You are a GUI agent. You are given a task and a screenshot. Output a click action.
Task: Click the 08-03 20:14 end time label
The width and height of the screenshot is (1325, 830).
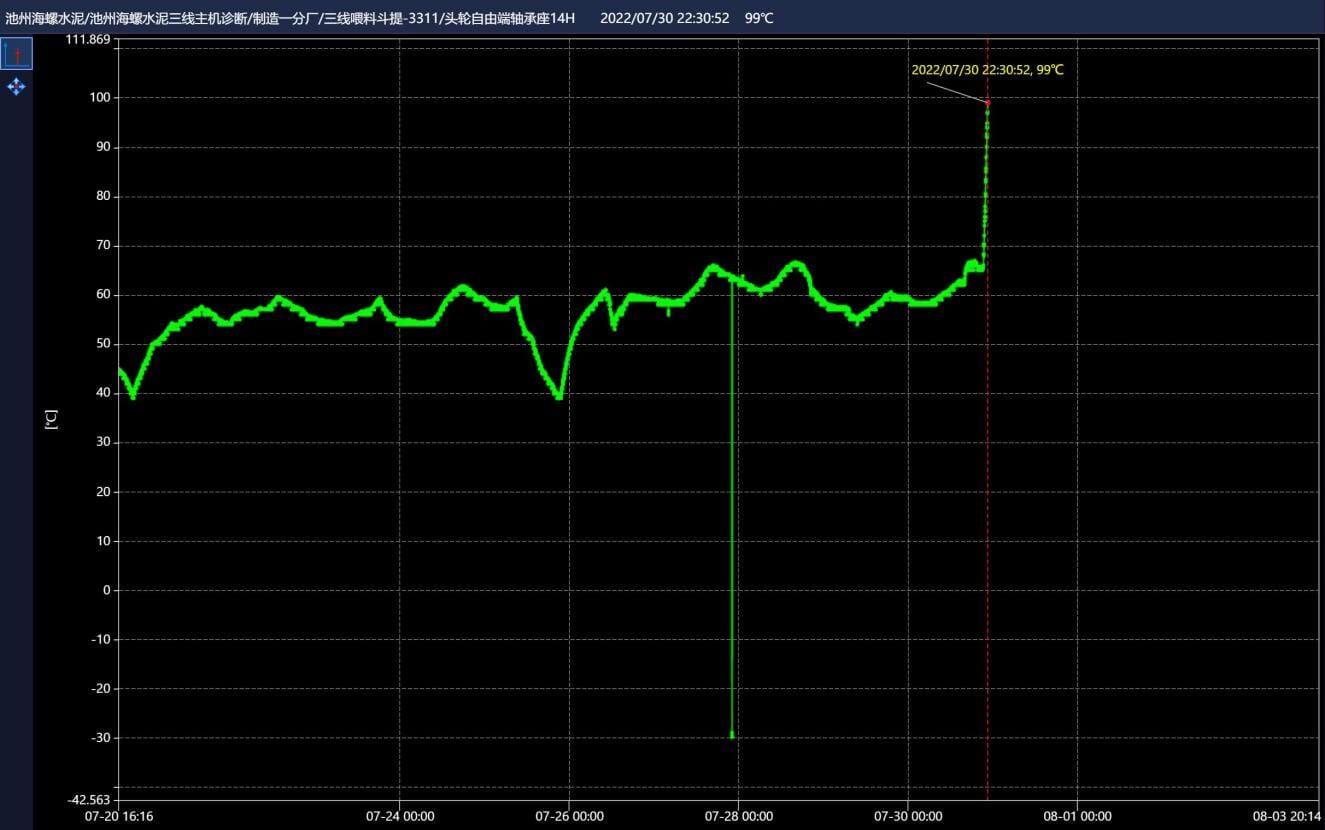pos(1289,816)
